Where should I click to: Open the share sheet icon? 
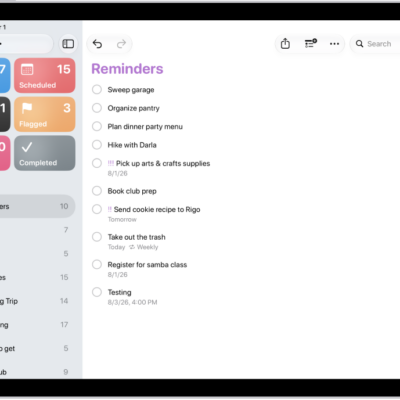[x=285, y=44]
